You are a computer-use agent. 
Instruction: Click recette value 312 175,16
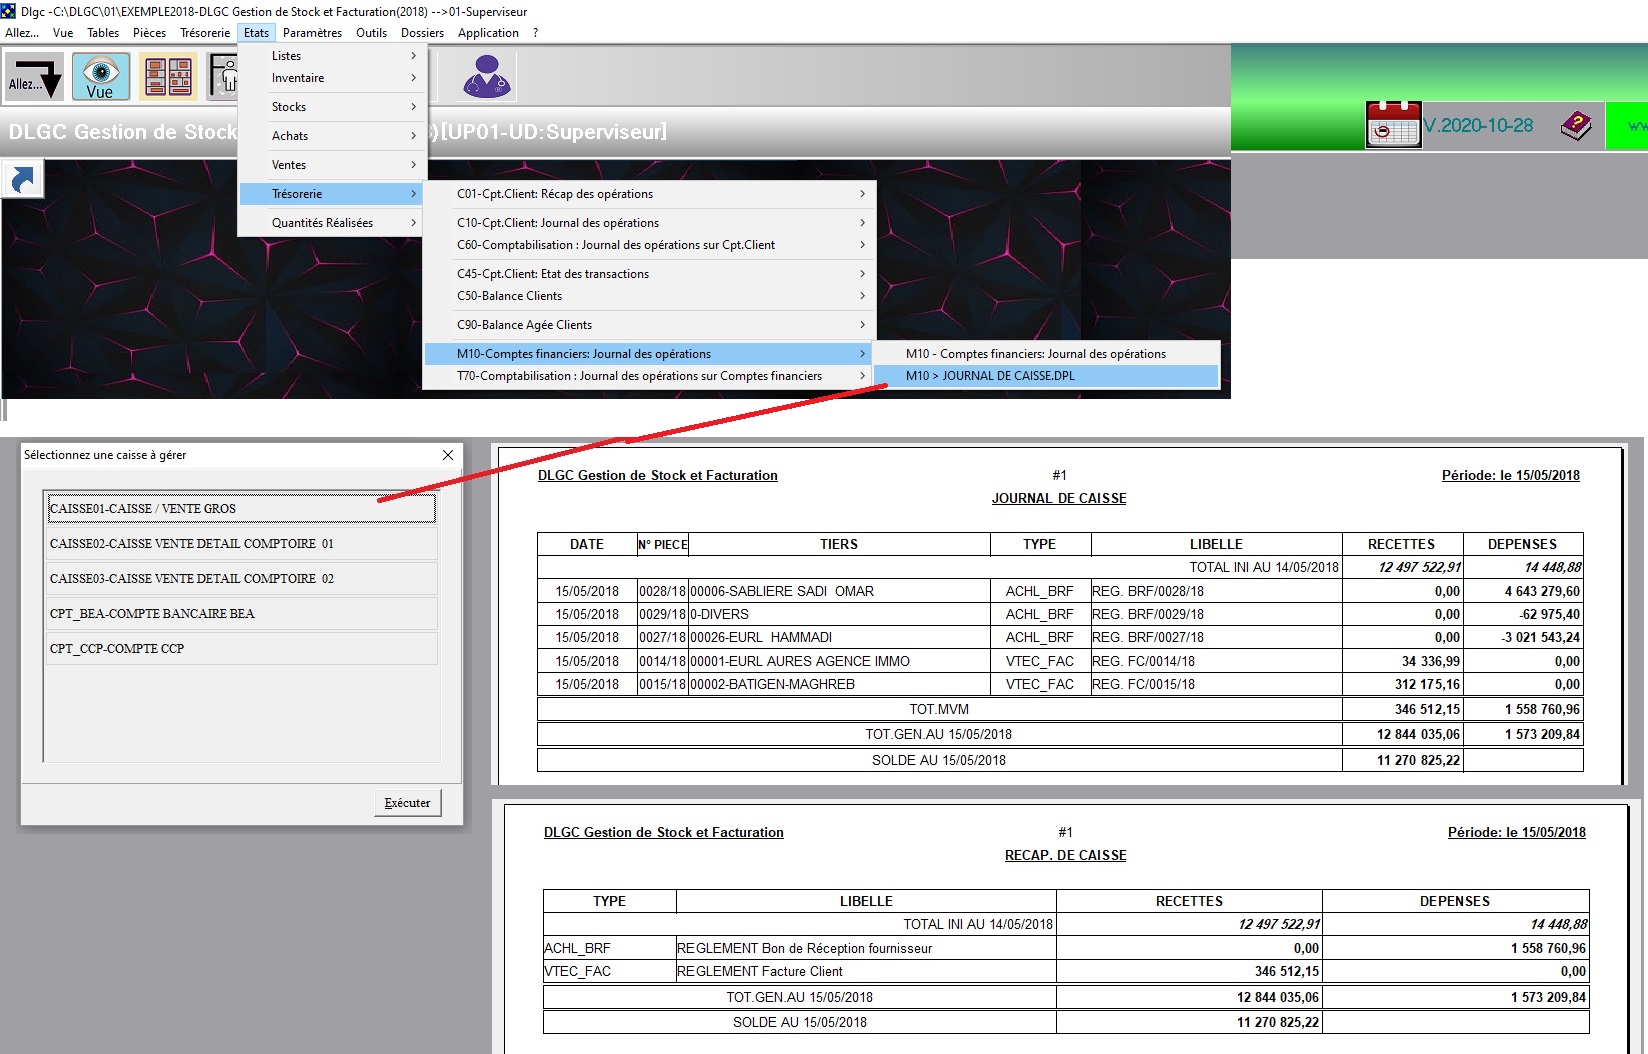(1427, 684)
